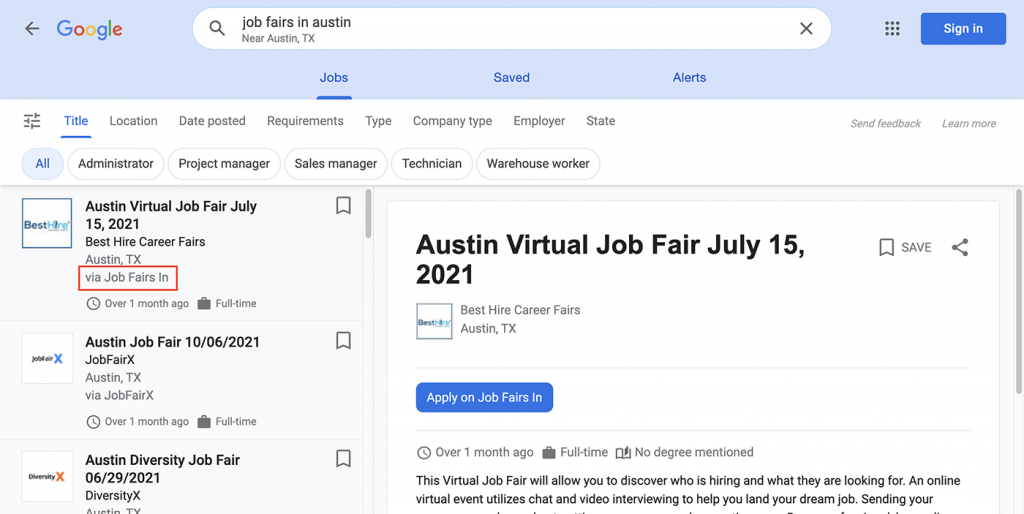Open the State filter

click(601, 121)
